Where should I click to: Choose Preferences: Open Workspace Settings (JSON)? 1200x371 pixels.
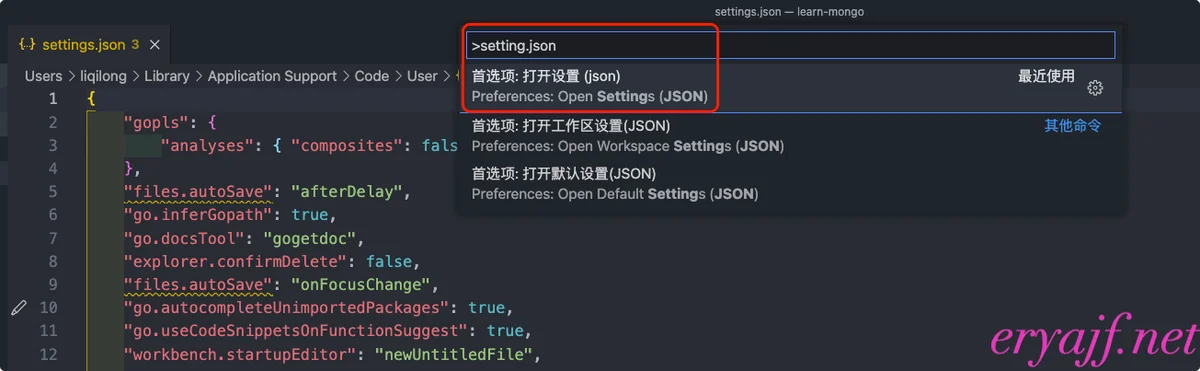[791, 136]
